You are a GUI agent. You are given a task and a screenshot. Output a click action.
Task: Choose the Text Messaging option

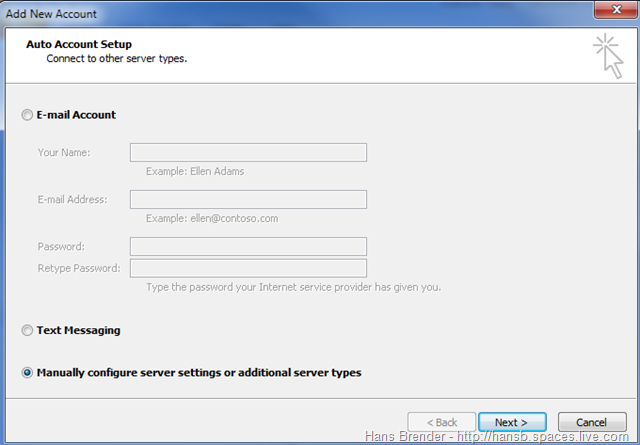[x=27, y=330]
